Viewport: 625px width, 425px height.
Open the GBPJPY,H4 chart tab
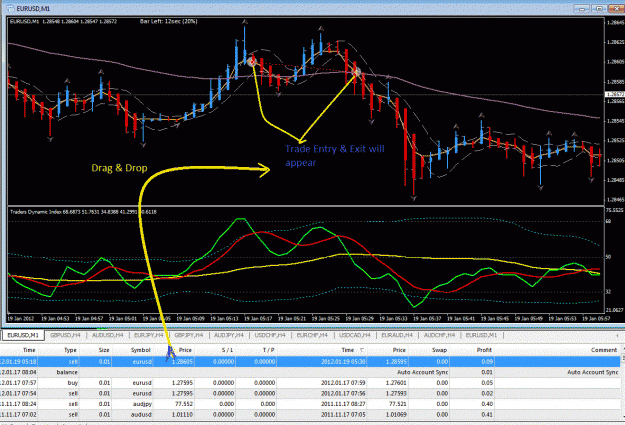(x=189, y=335)
